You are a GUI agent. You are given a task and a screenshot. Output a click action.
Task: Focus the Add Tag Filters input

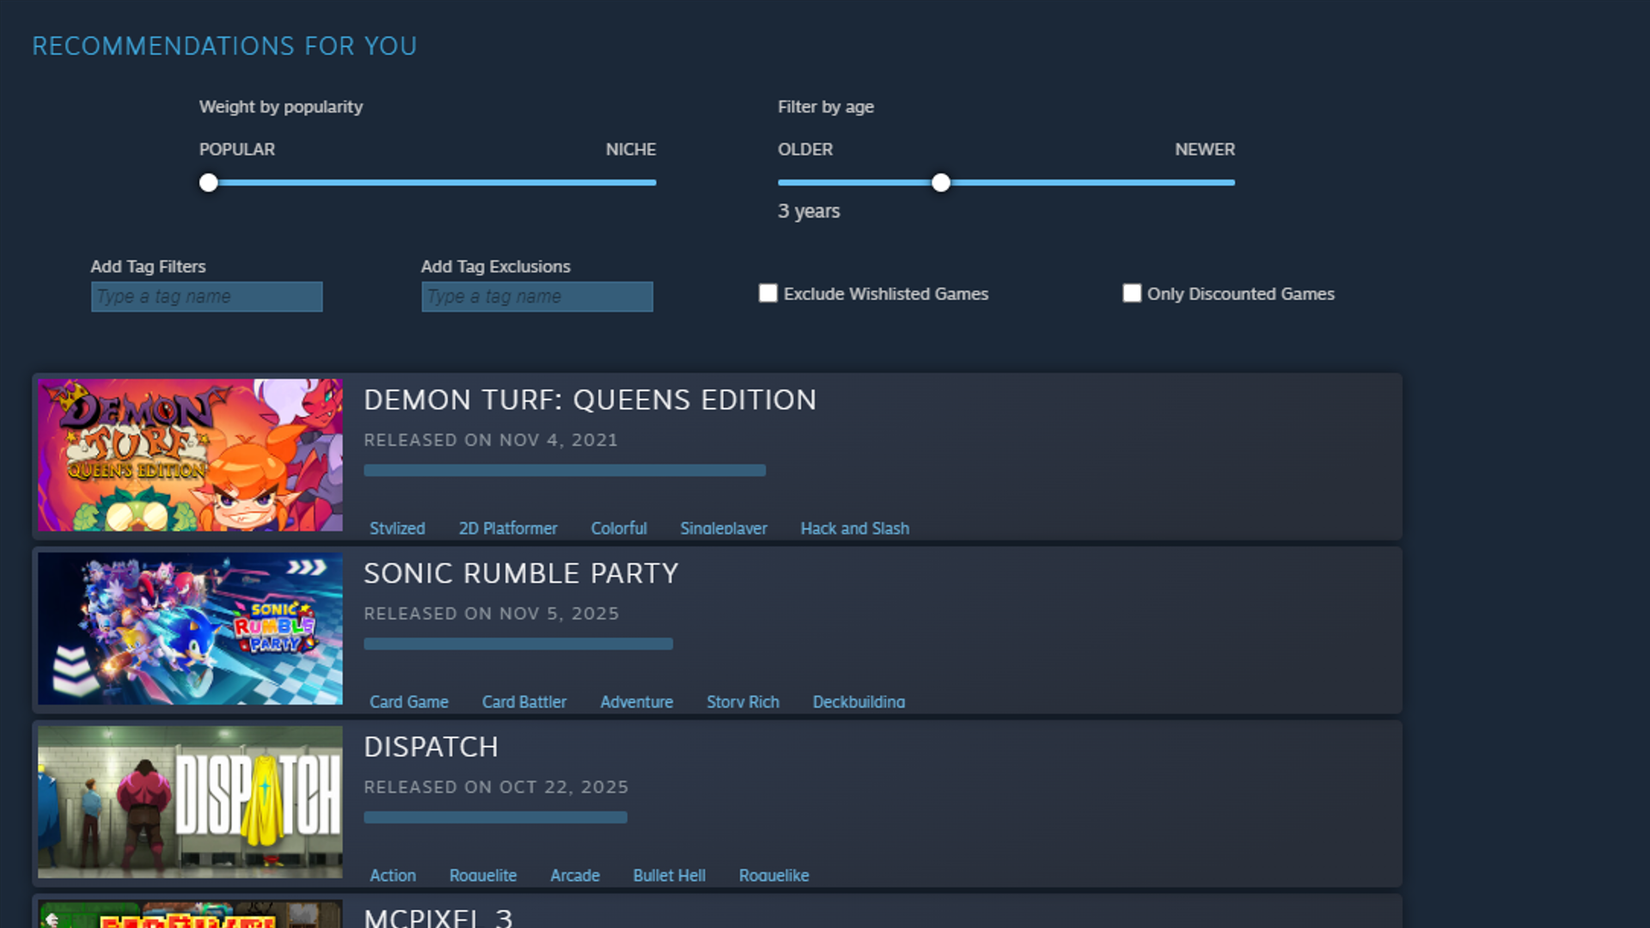pos(207,297)
